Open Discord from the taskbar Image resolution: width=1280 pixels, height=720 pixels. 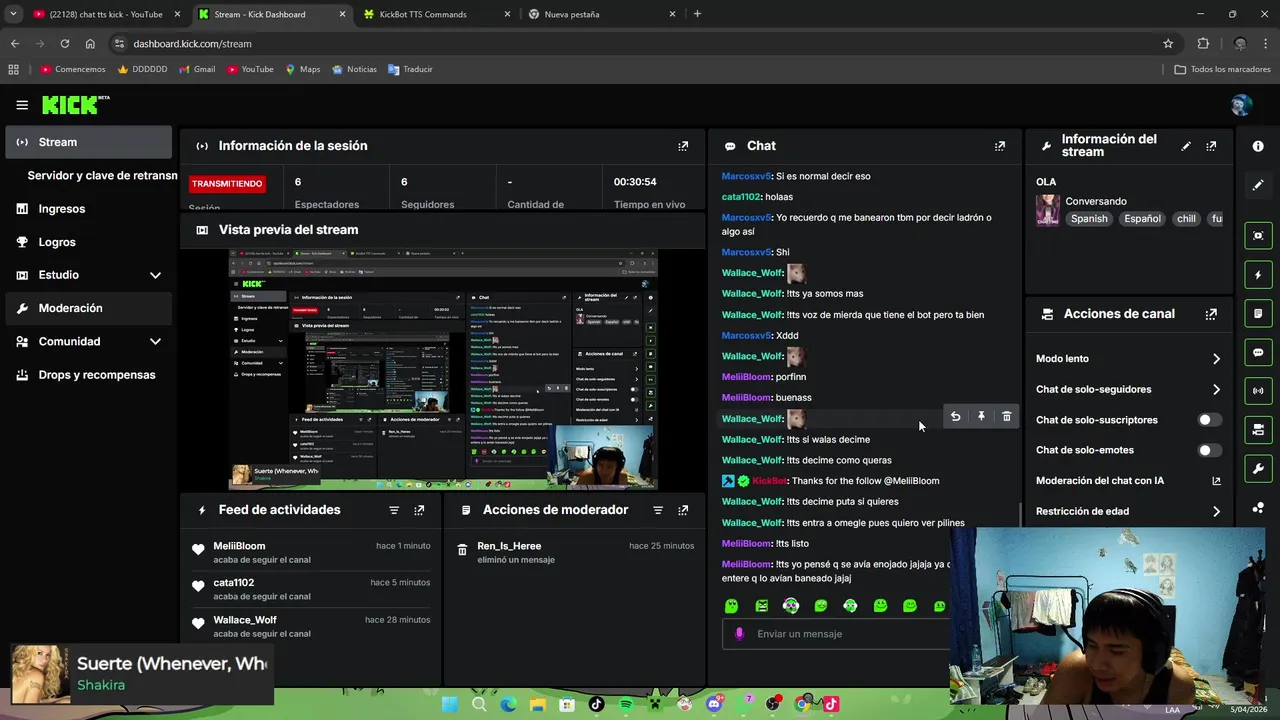[714, 704]
